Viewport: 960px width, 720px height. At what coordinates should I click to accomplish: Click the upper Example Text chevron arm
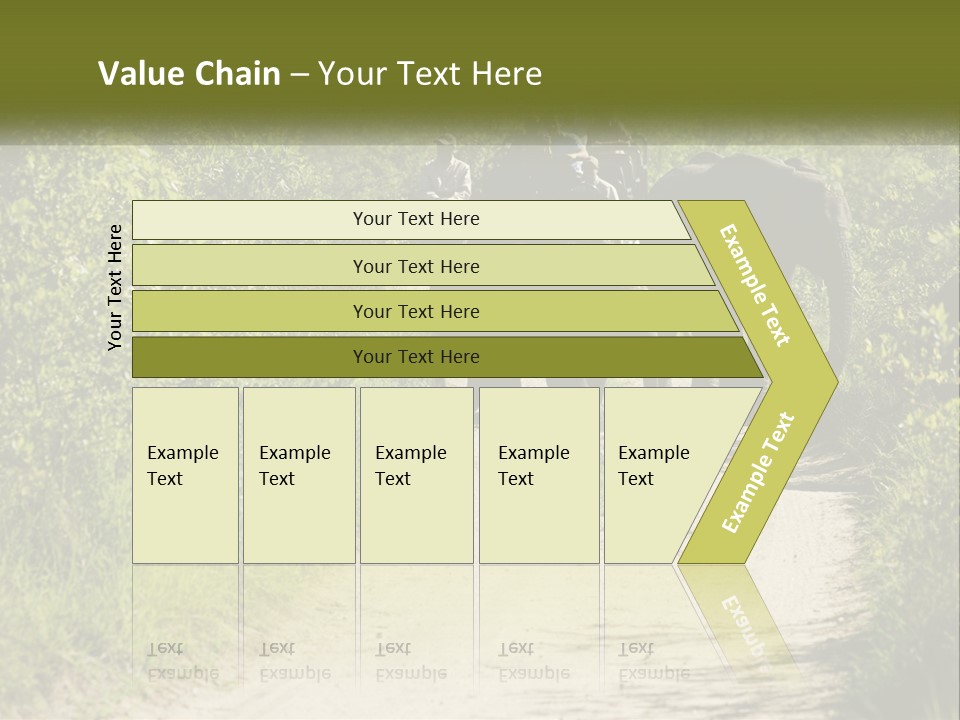(755, 285)
